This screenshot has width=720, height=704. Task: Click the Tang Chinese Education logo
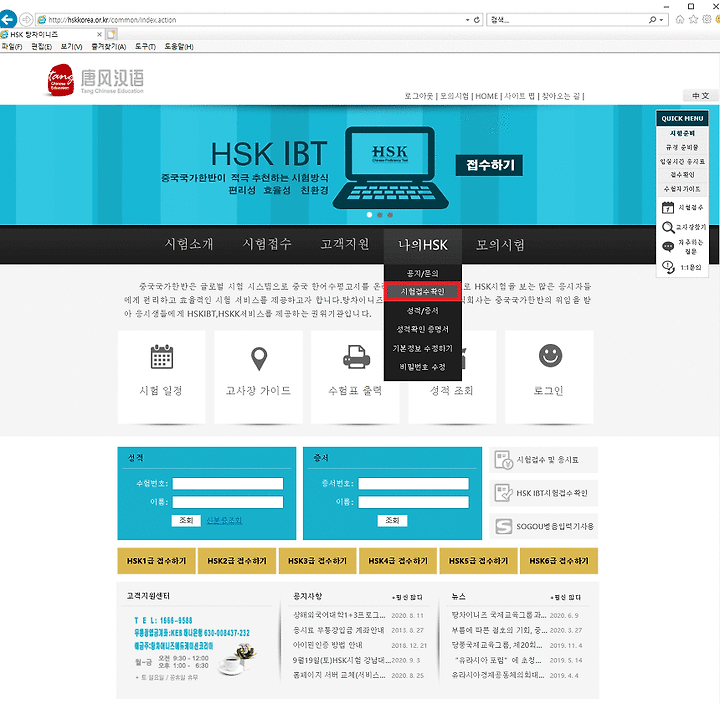click(96, 80)
